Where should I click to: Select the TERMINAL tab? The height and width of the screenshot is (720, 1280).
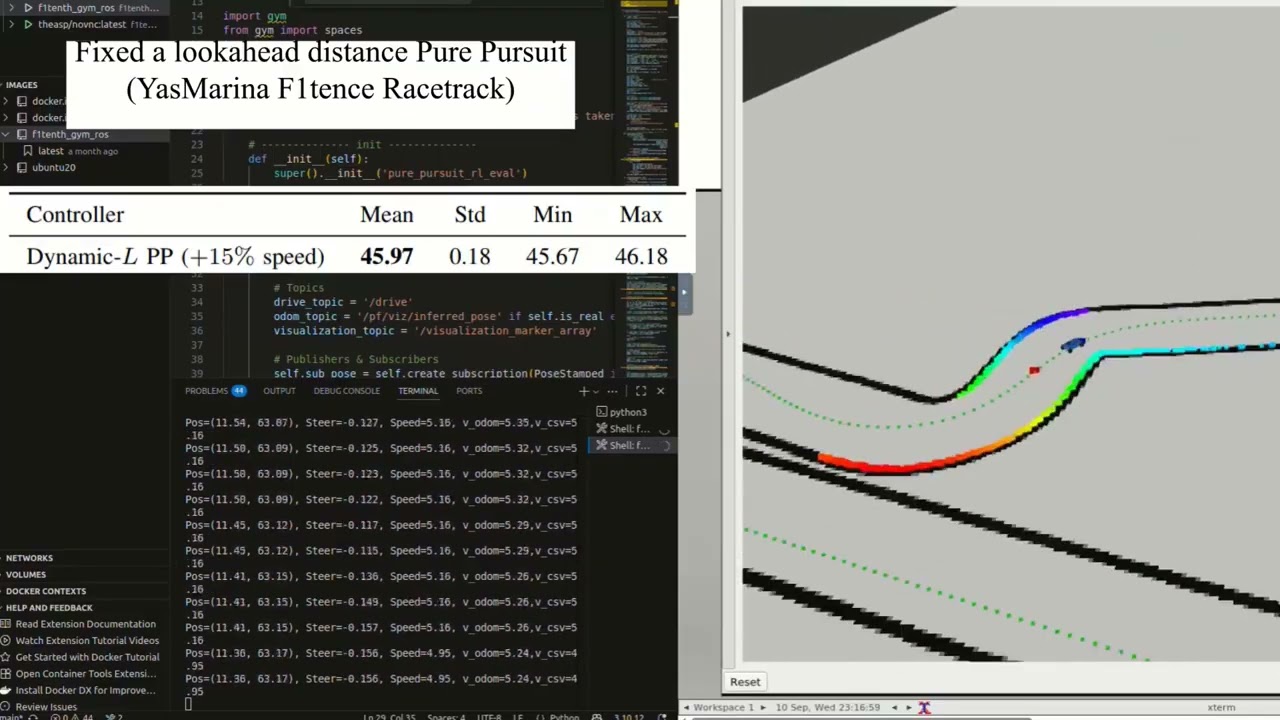[418, 391]
